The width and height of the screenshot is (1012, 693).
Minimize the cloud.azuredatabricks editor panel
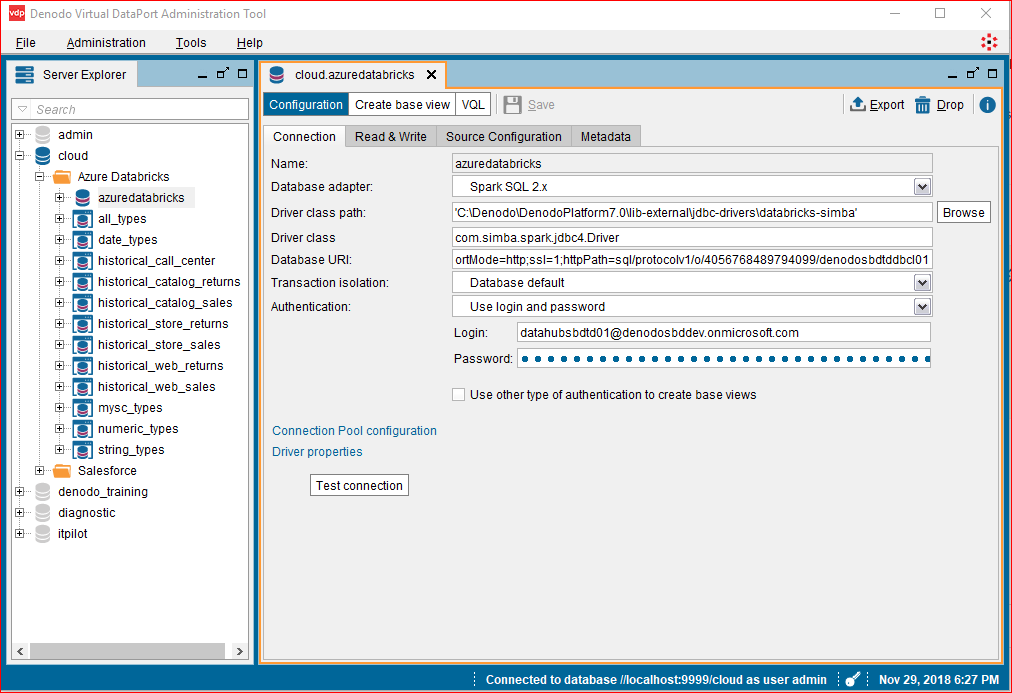[x=953, y=75]
